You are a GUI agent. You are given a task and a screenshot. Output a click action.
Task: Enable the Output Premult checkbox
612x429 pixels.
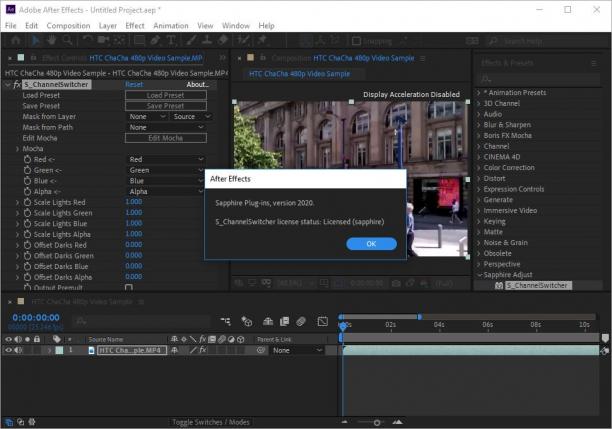(x=128, y=288)
